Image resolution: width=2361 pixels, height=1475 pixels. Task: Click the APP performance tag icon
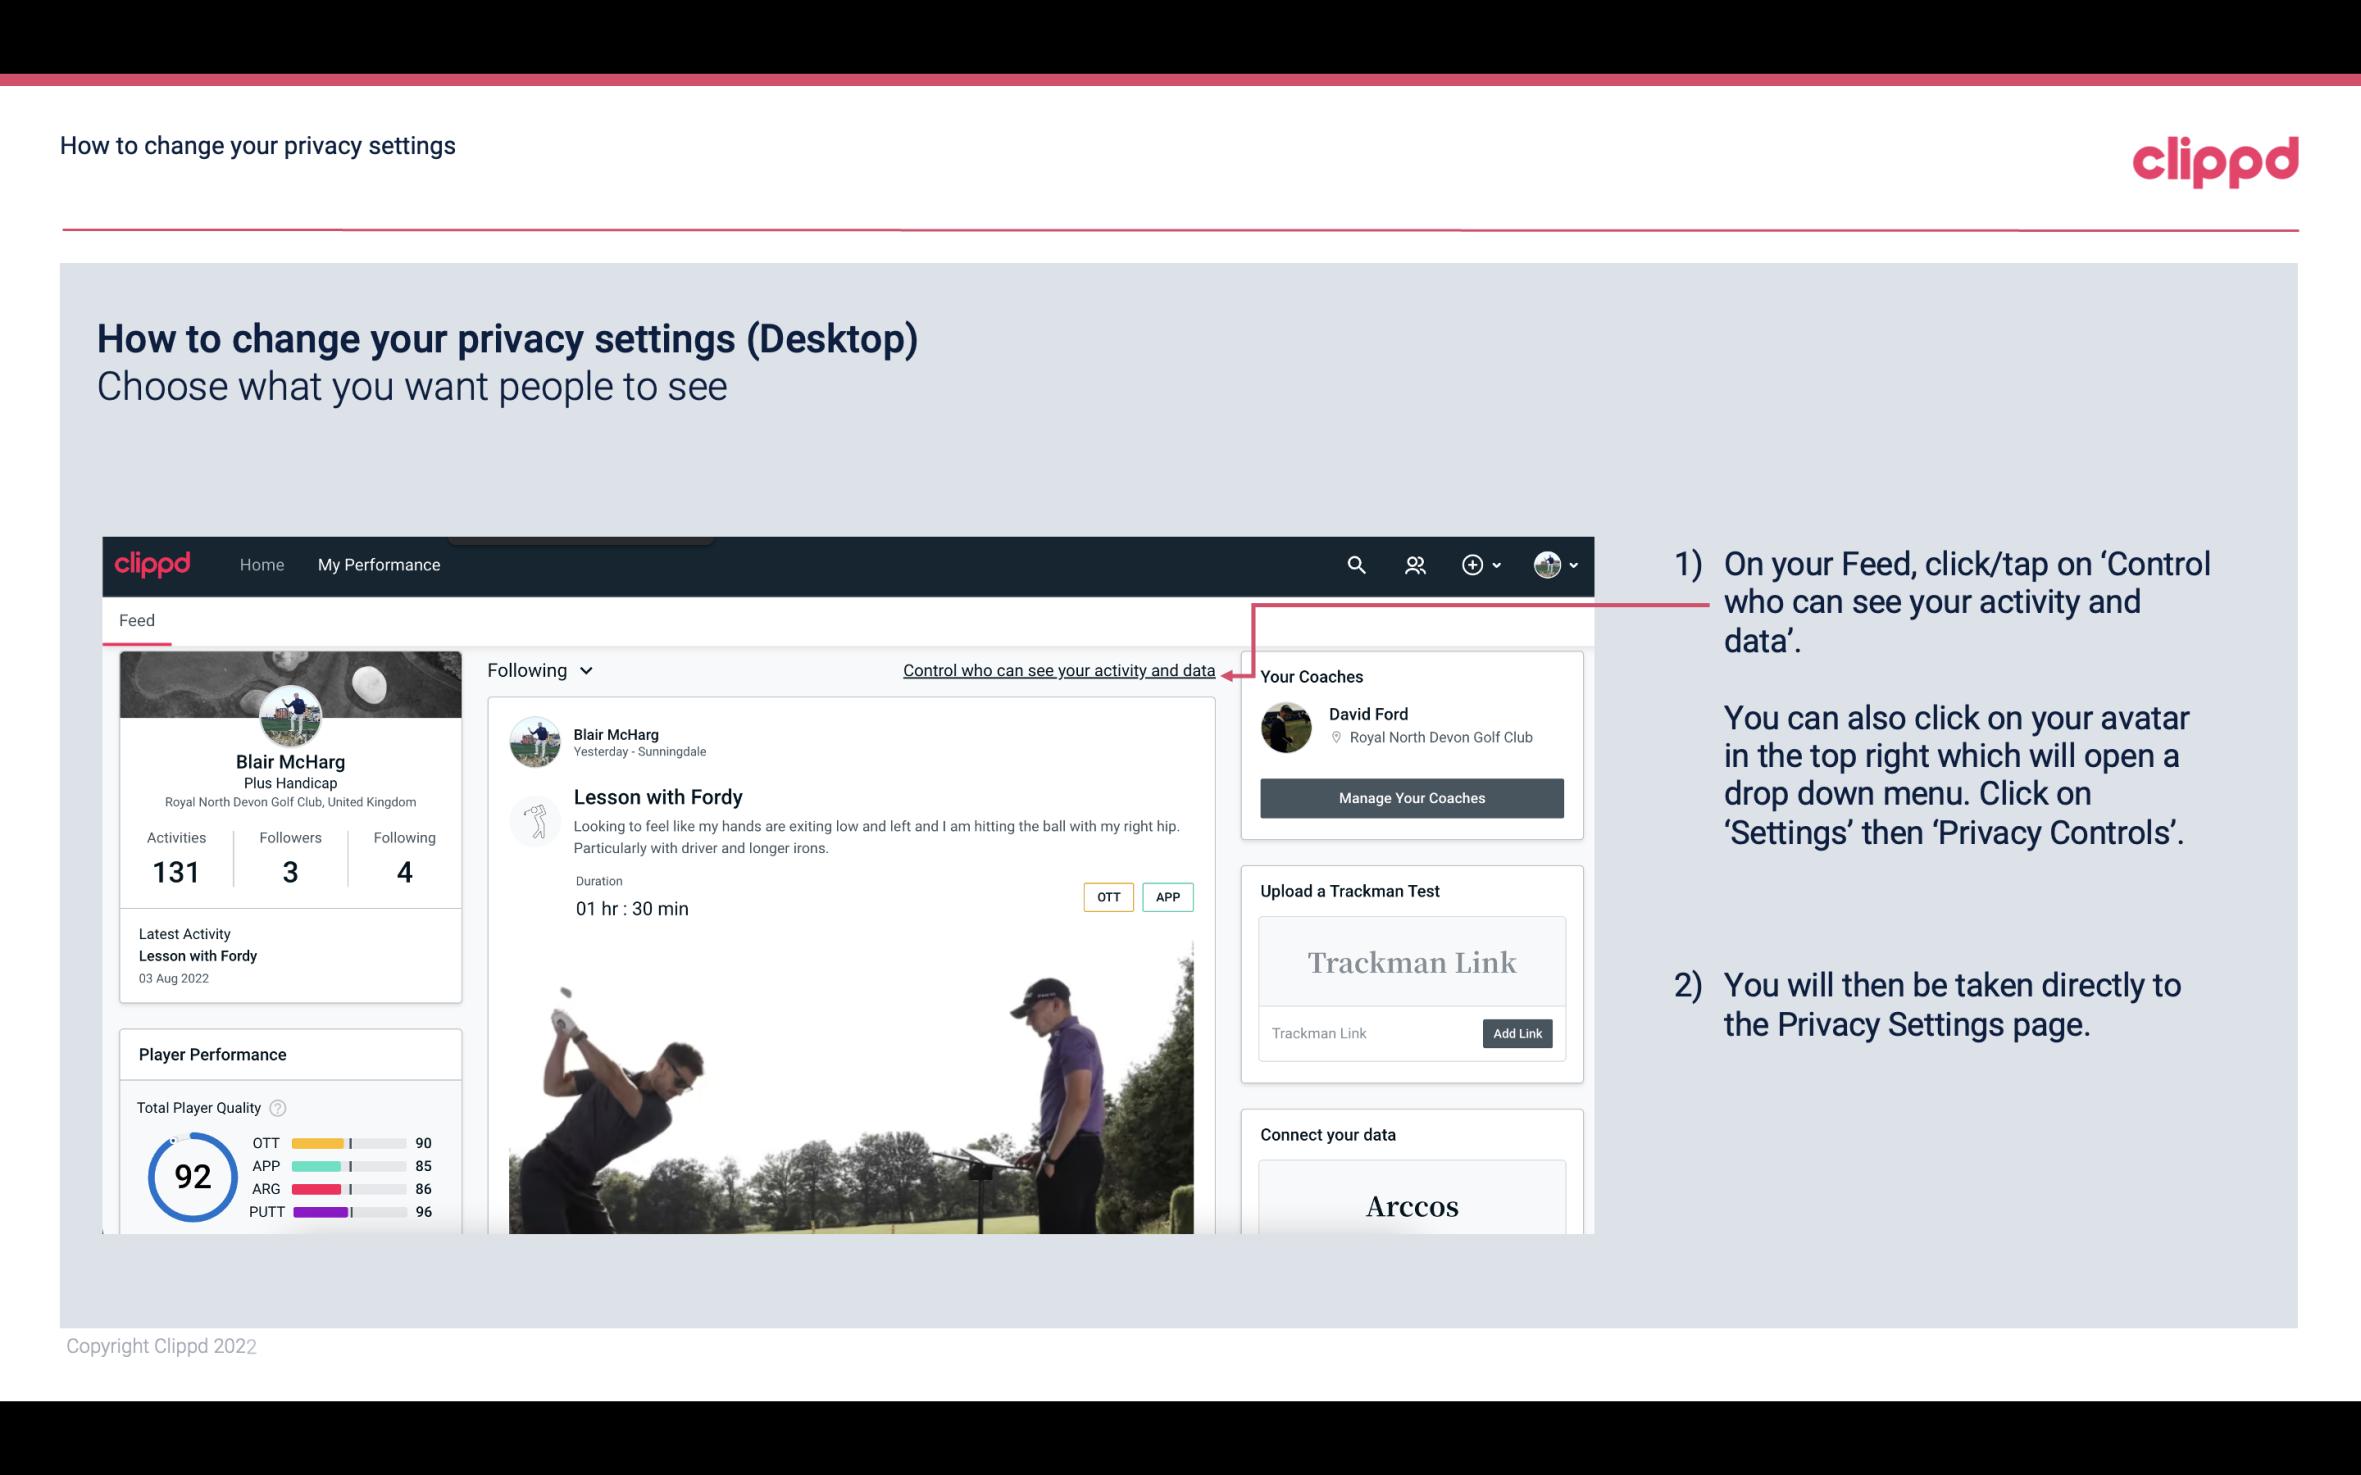[x=1169, y=896]
